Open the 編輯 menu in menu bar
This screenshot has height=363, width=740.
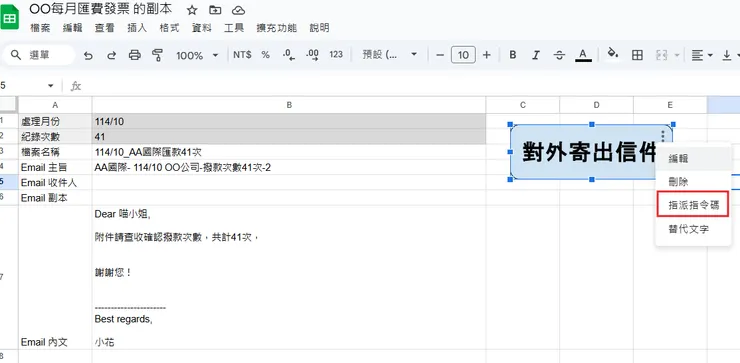[x=73, y=28]
